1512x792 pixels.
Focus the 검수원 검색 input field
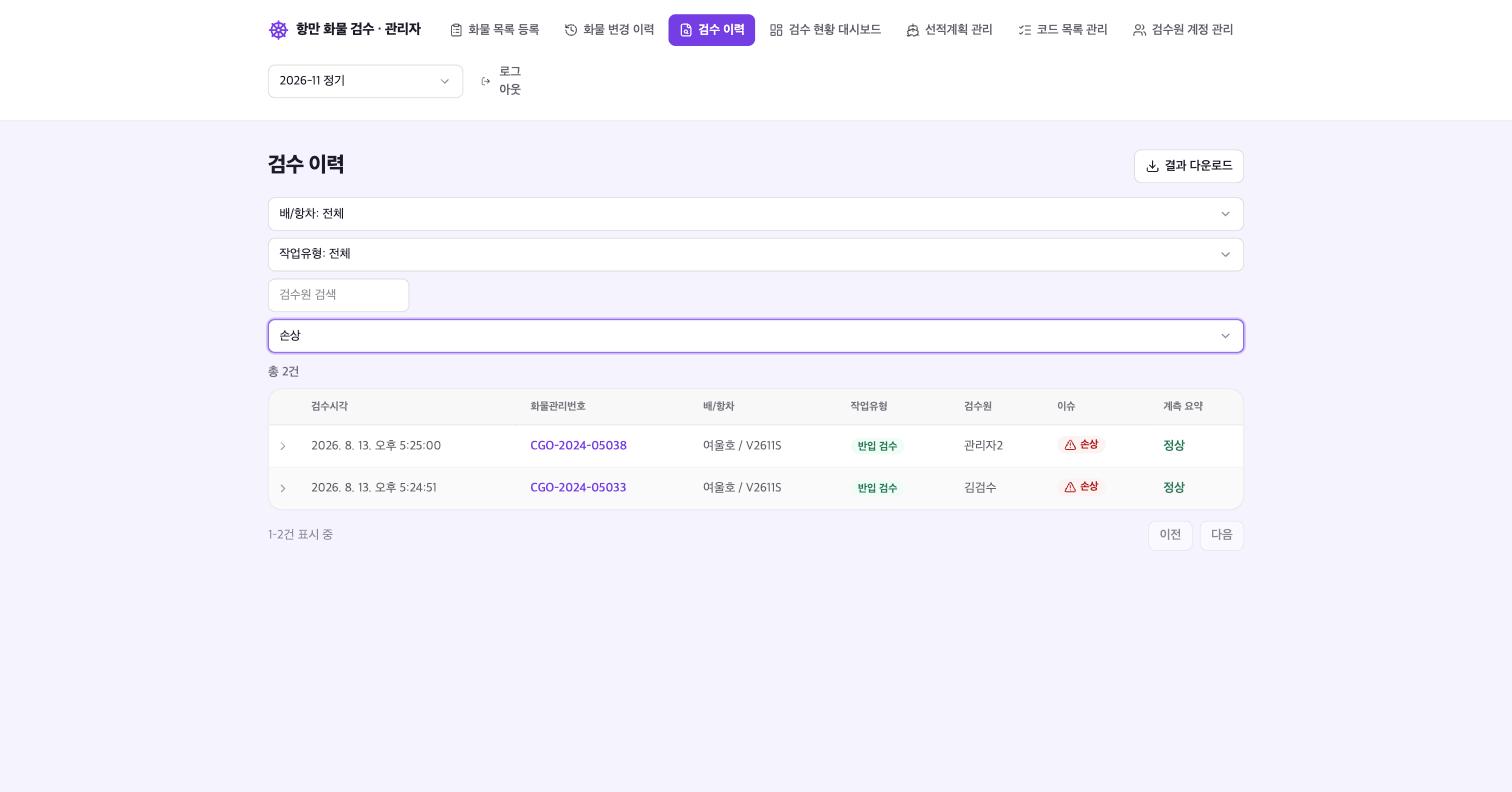point(338,295)
